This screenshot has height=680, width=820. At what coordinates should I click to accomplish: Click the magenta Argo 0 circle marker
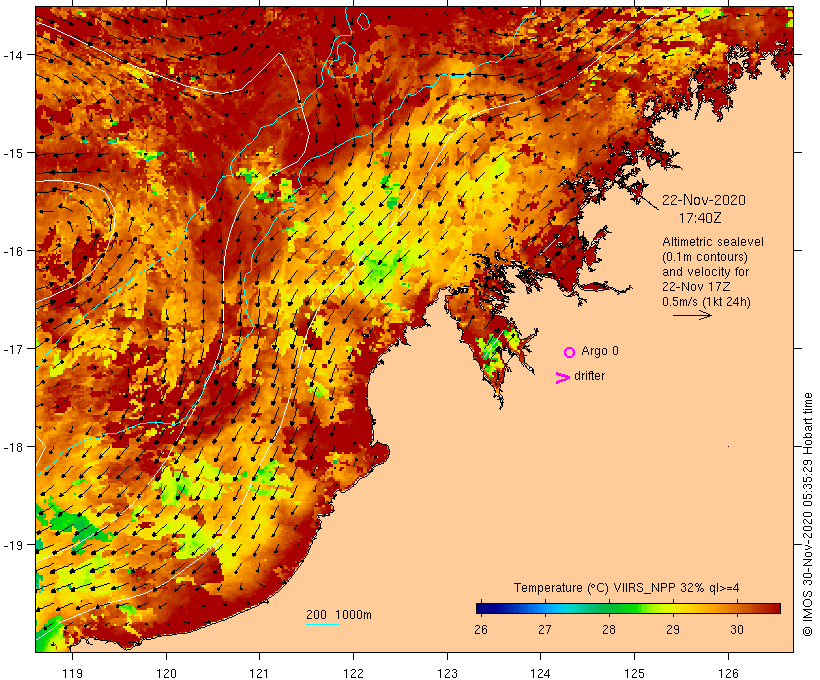tap(570, 352)
